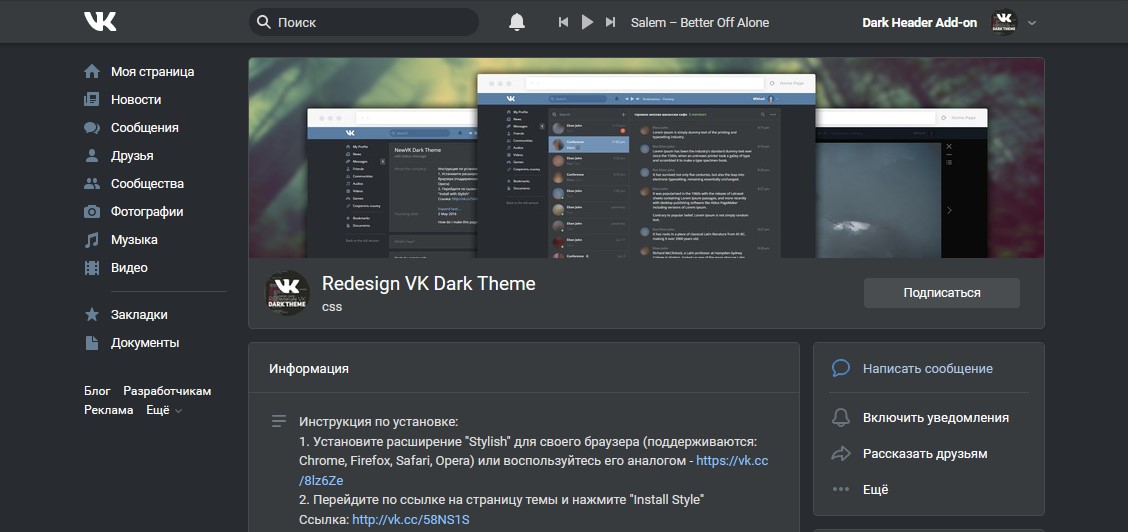Open the Разработчикам footer link
This screenshot has width=1128, height=532.
(167, 391)
